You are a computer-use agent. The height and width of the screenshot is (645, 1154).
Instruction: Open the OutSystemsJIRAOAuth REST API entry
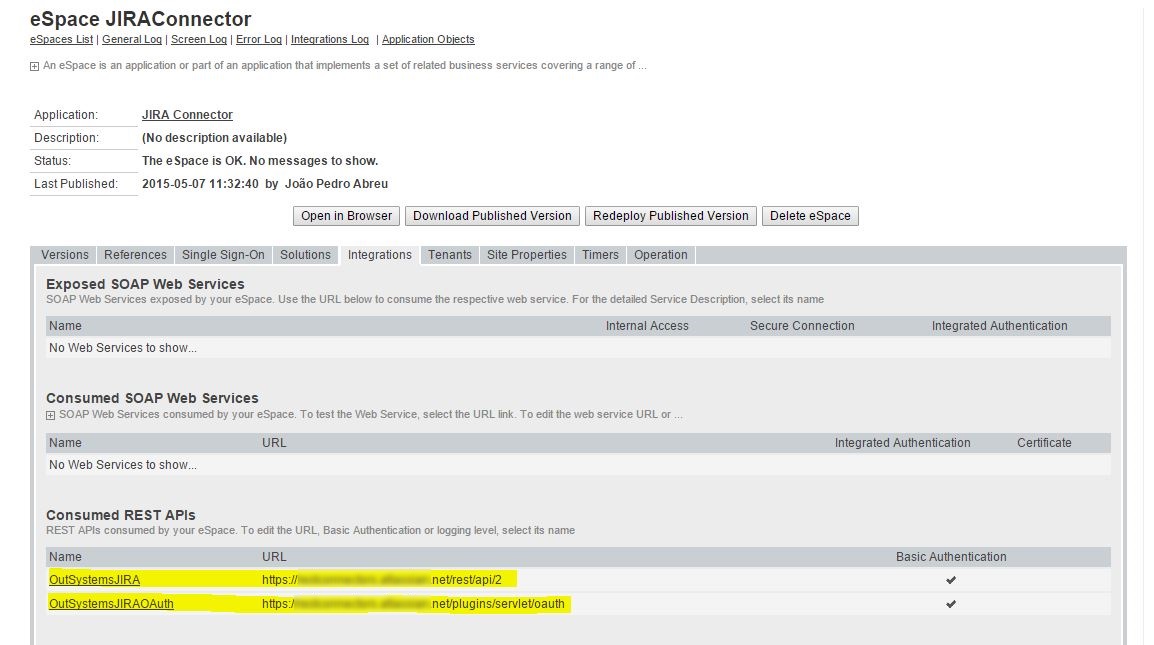(x=111, y=604)
